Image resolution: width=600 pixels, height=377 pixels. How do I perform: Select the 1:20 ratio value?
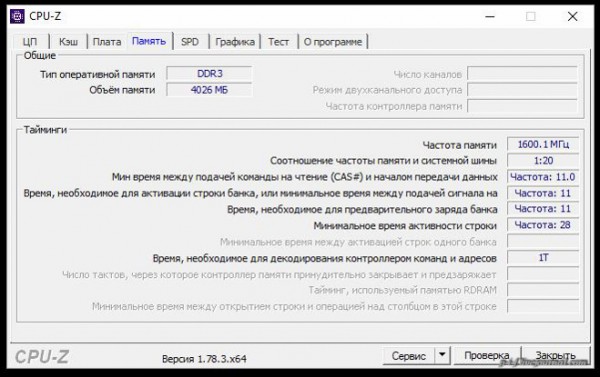pos(543,161)
